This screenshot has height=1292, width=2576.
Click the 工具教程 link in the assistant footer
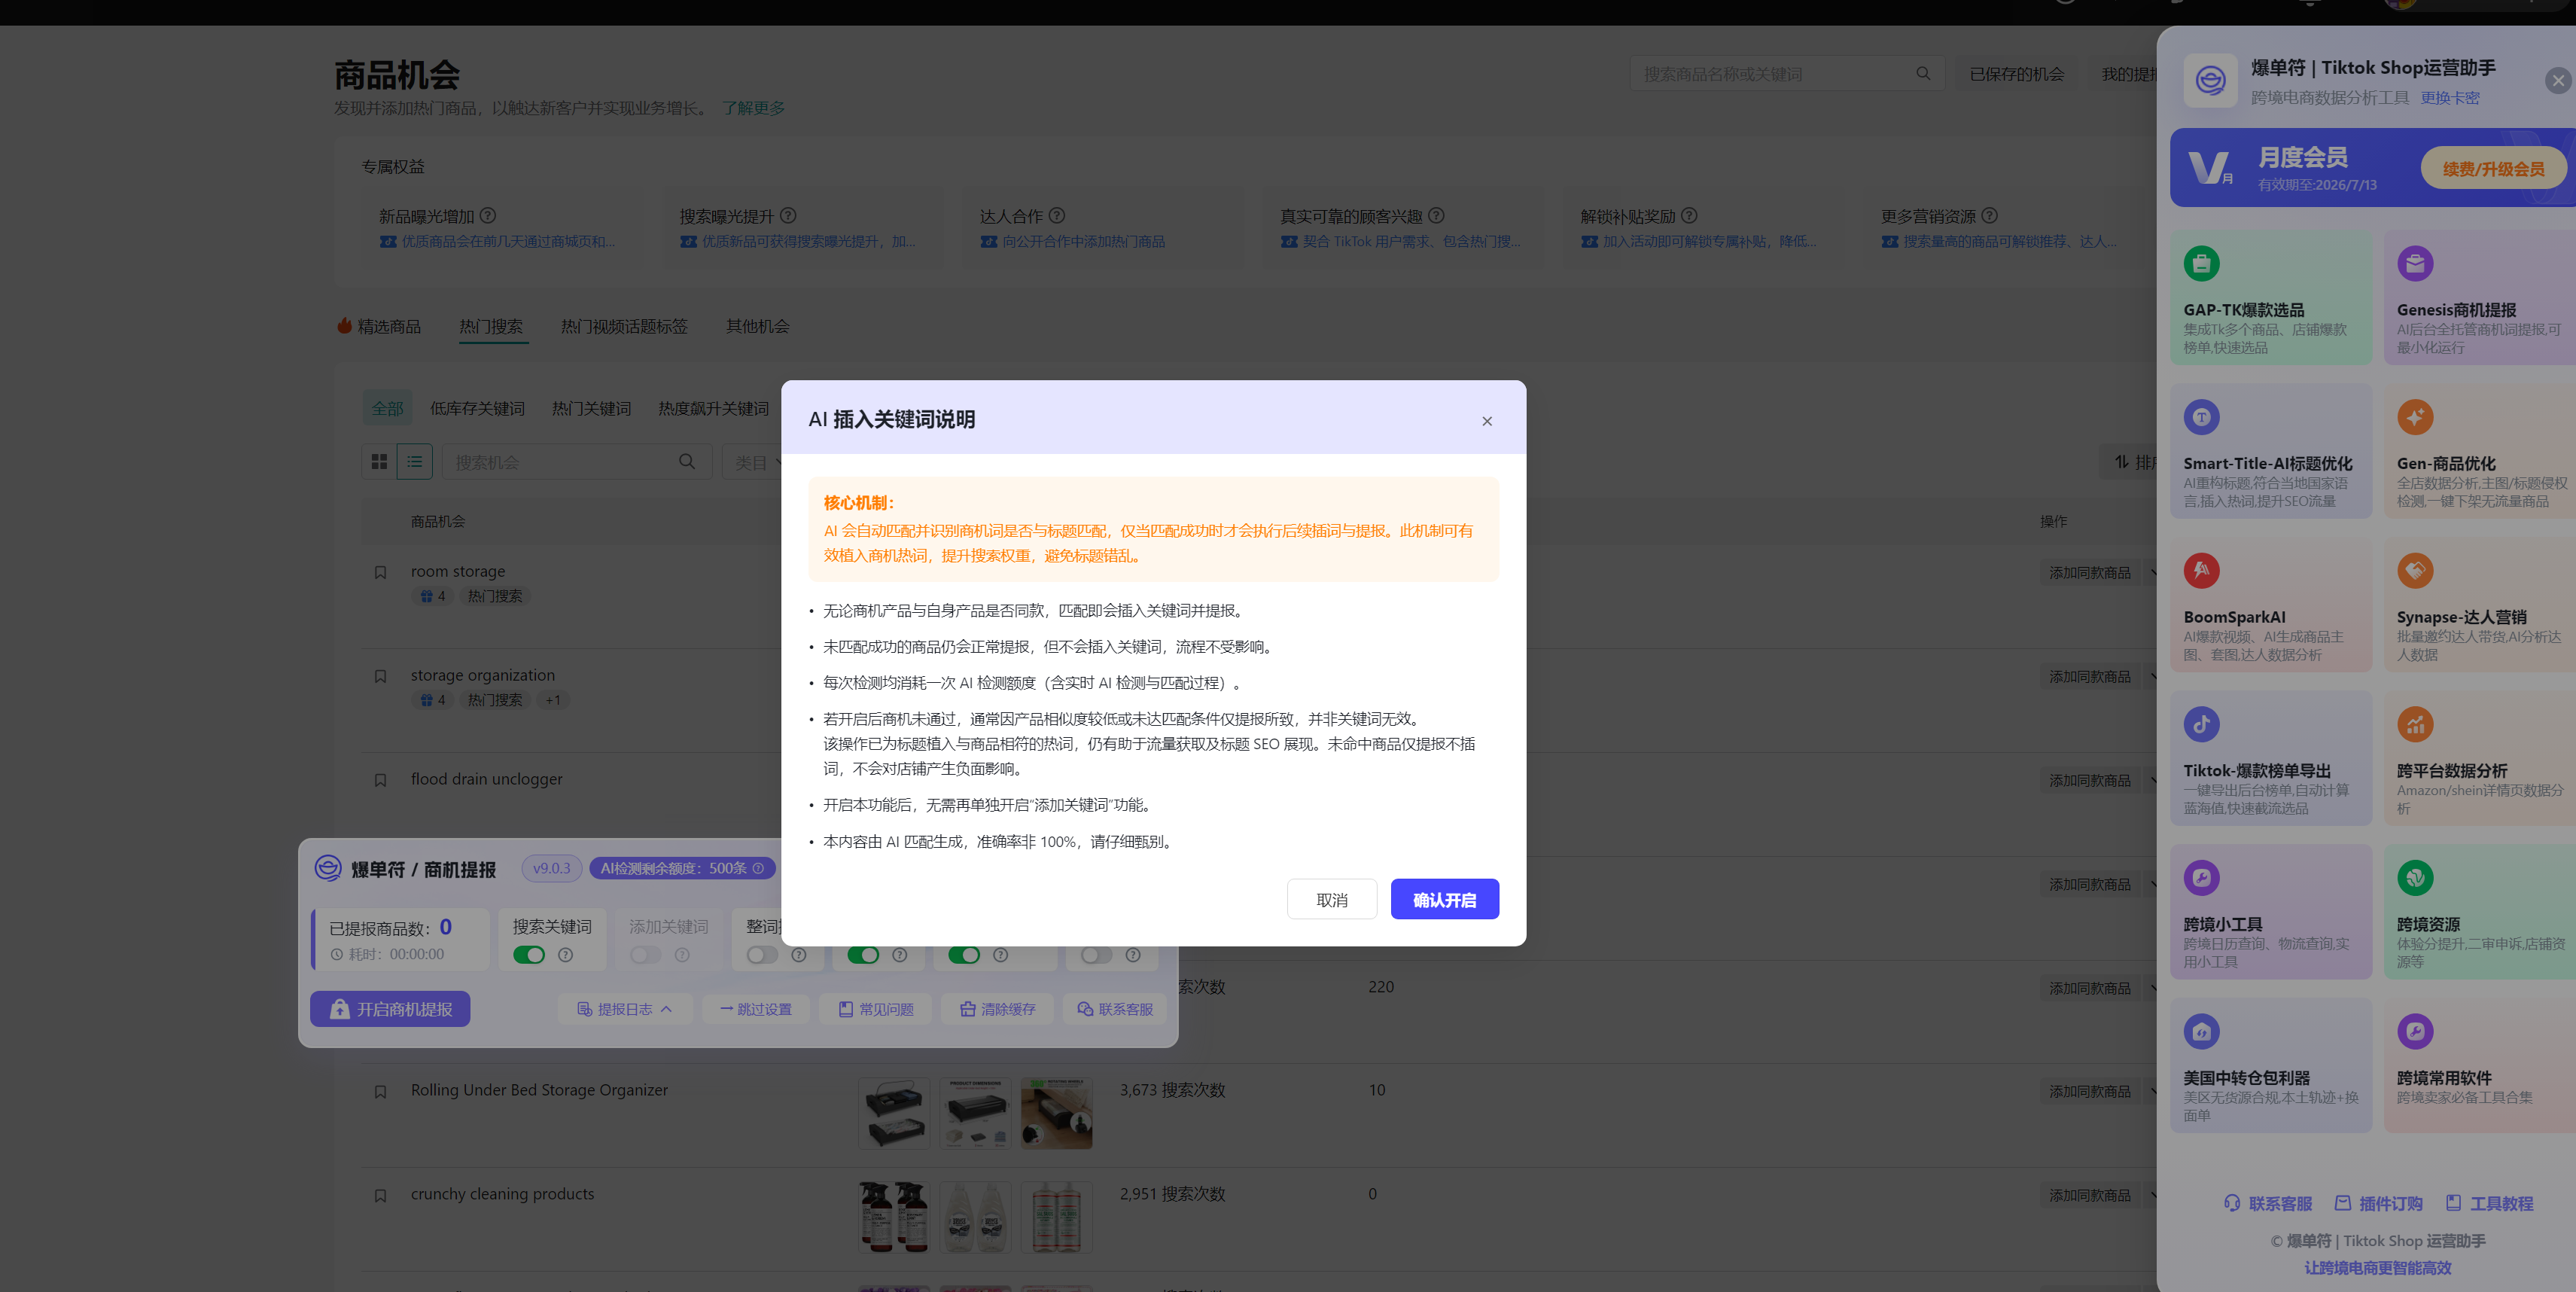tap(2490, 1203)
